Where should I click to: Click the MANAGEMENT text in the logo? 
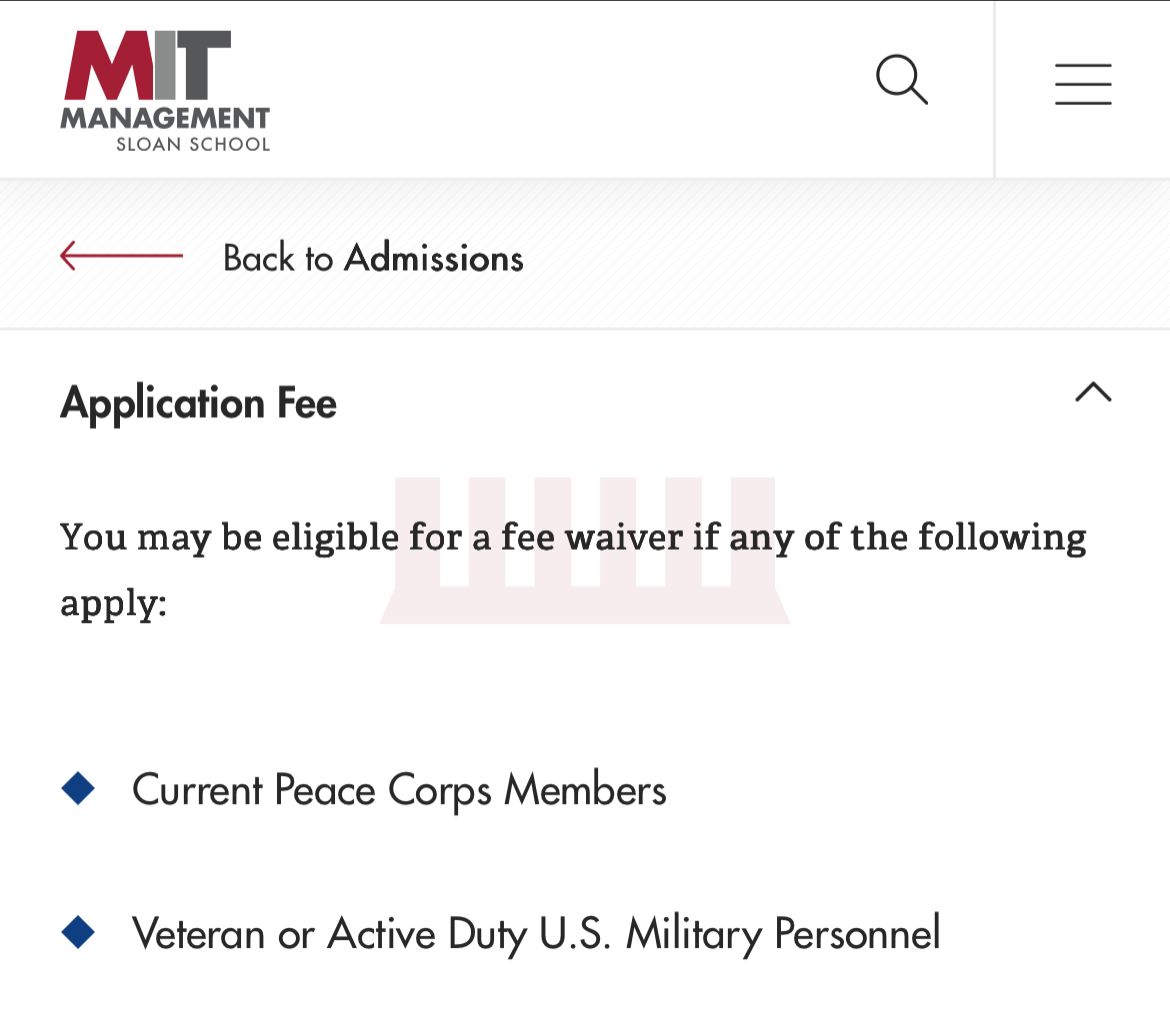click(x=165, y=119)
